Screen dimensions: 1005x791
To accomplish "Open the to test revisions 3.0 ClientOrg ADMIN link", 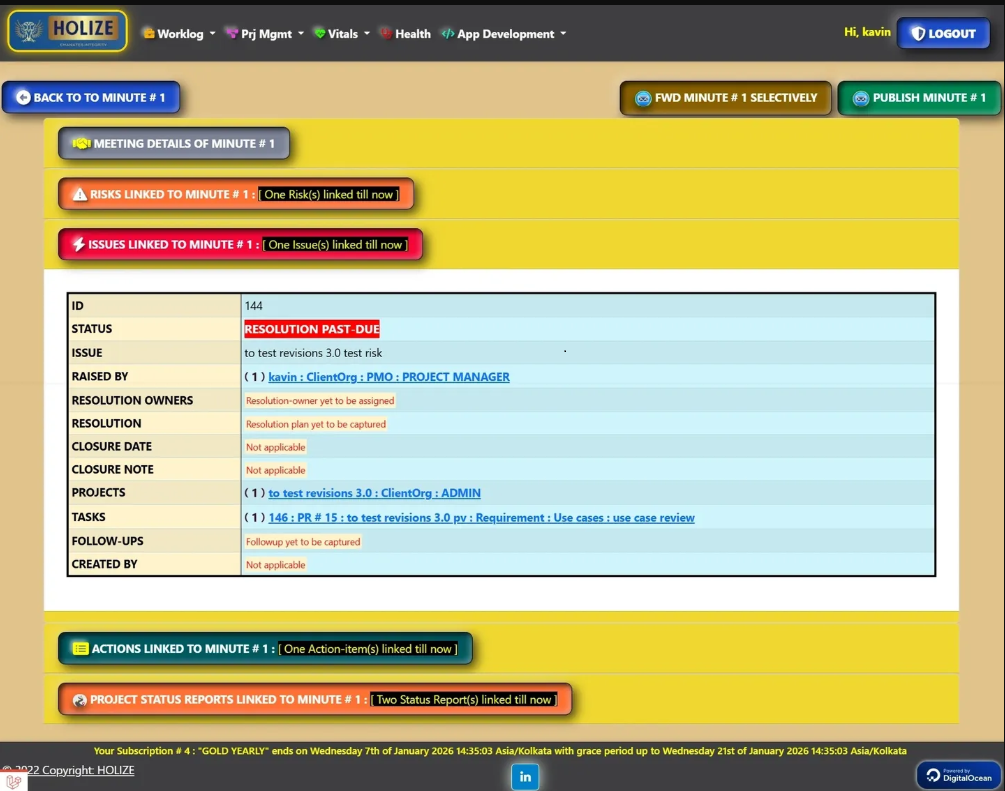I will pyautogui.click(x=374, y=493).
